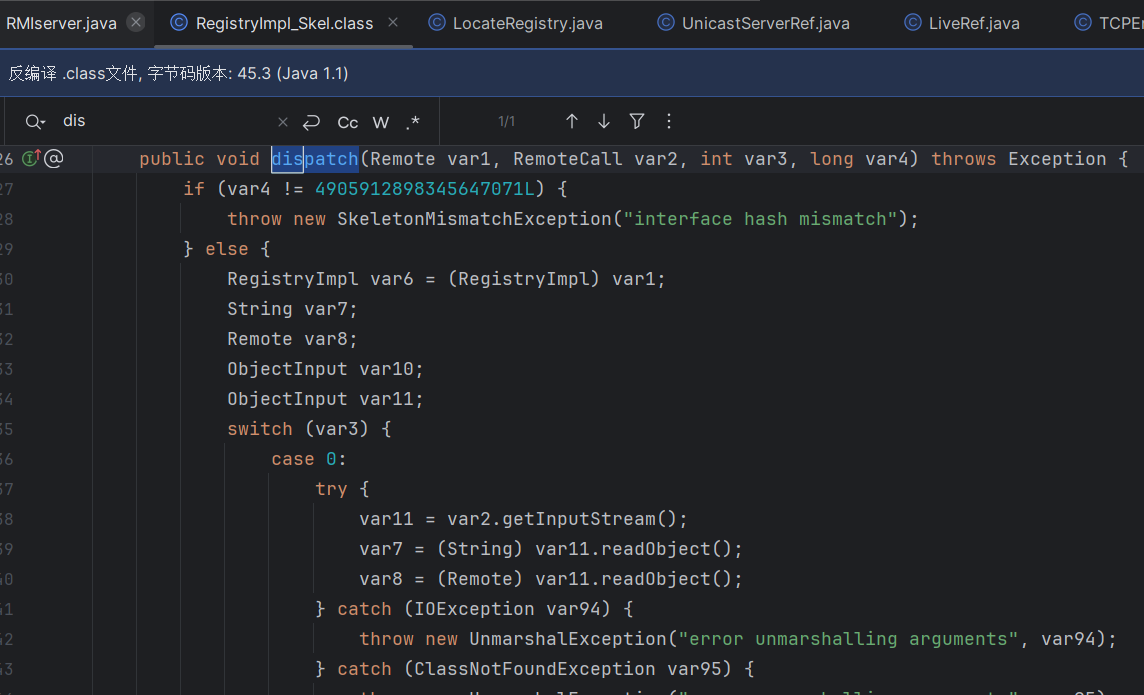This screenshot has width=1144, height=695.
Task: Click the green interface icon in the gutter
Action: coord(30,158)
